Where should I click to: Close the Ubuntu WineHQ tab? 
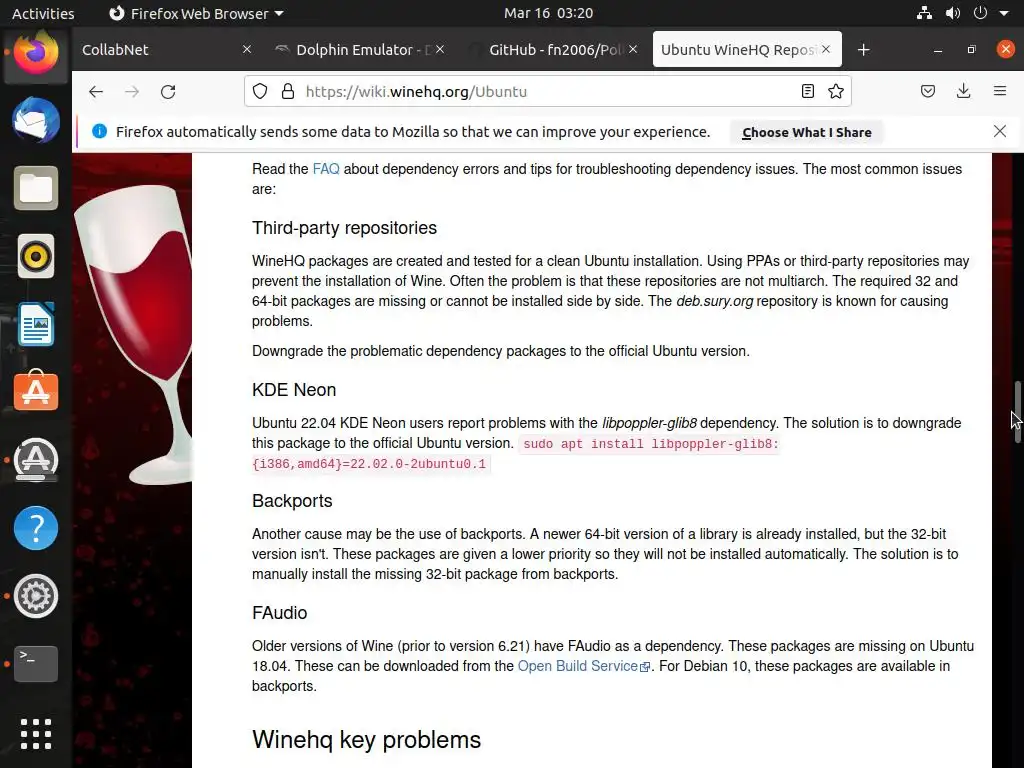tap(826, 50)
